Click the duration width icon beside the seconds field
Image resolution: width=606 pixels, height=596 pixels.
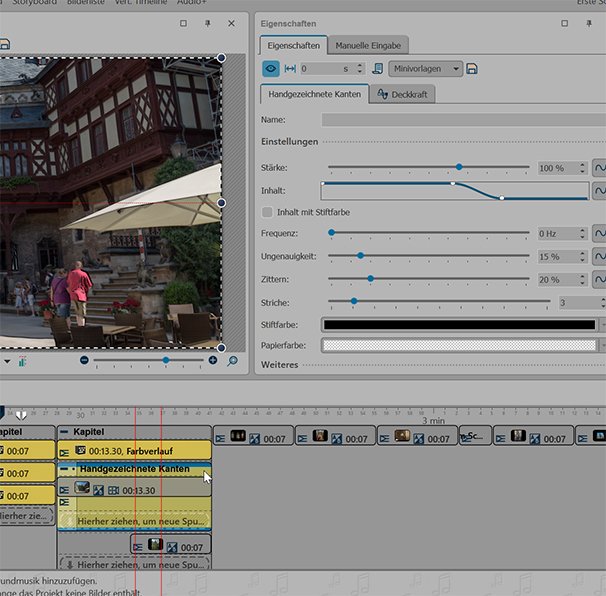[290, 69]
